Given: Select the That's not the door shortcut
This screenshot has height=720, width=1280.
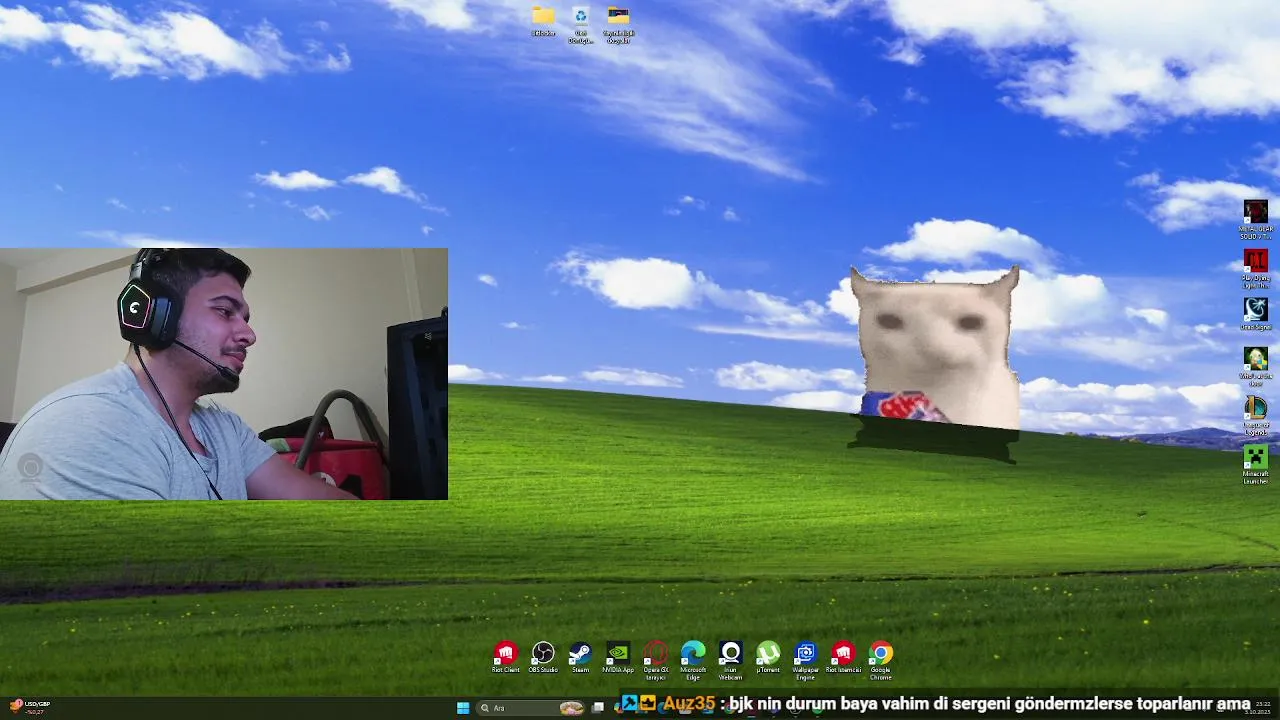Looking at the screenshot, I should [x=1256, y=366].
